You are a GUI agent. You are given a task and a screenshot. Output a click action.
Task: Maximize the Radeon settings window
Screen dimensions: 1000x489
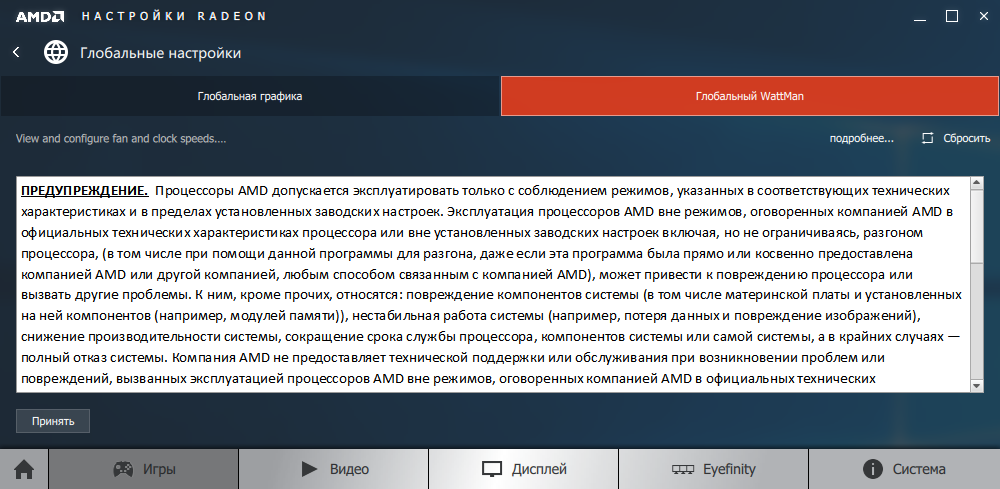coord(952,17)
